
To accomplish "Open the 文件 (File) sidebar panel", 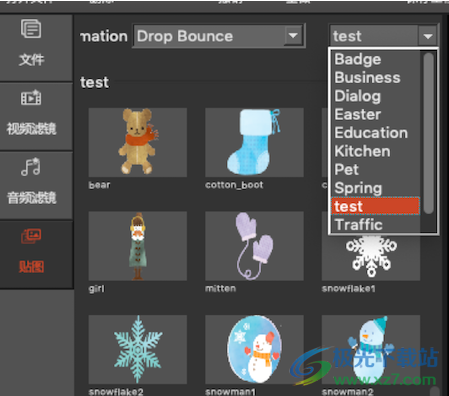I will pyautogui.click(x=36, y=47).
